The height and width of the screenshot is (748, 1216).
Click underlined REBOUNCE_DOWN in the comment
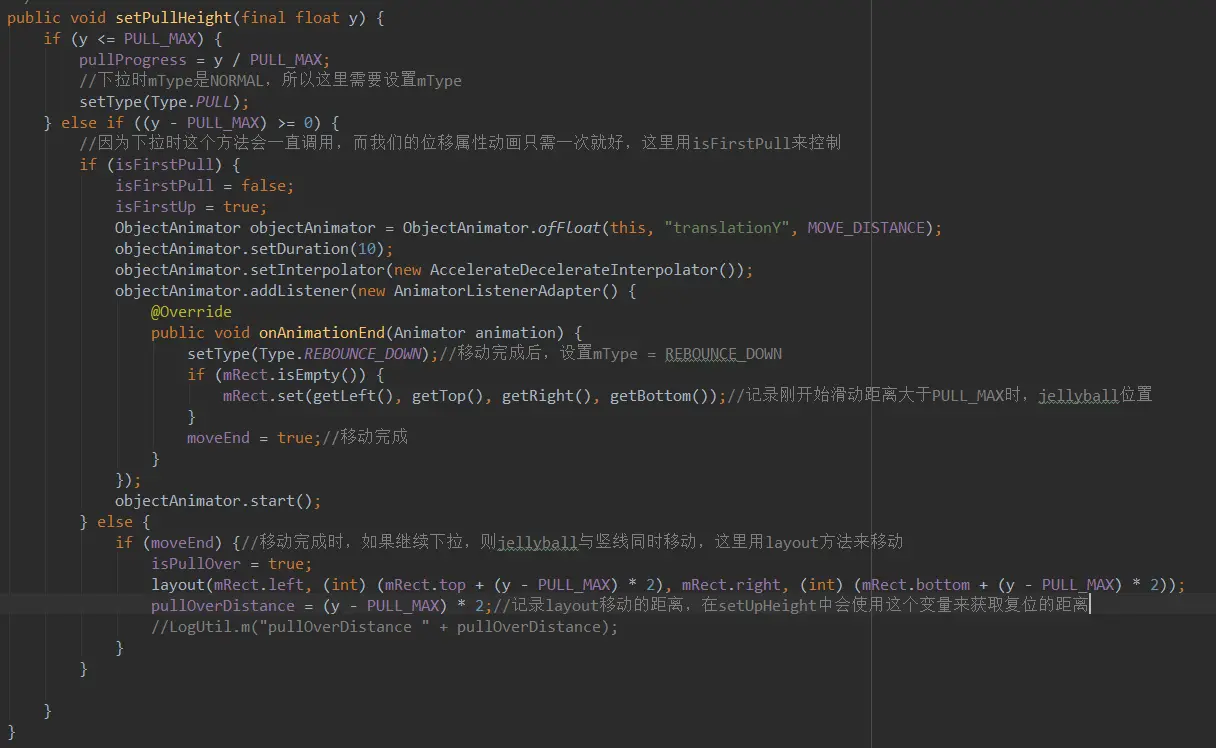coord(723,353)
